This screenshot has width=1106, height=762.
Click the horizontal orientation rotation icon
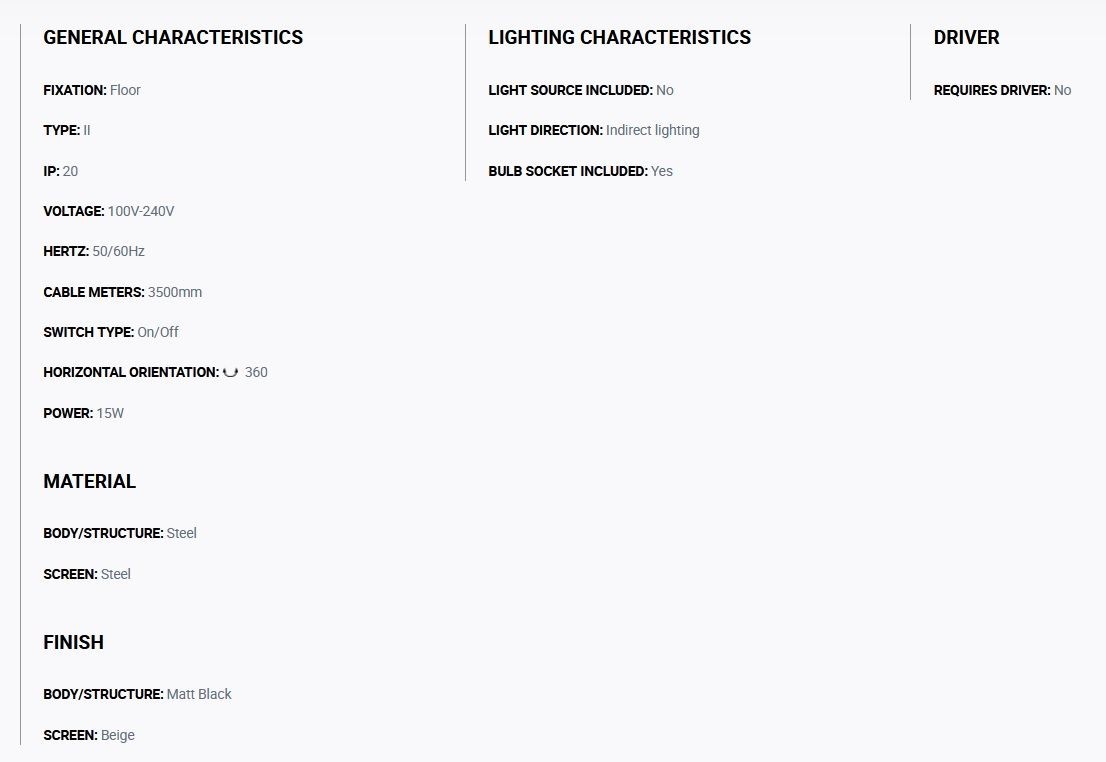[231, 373]
